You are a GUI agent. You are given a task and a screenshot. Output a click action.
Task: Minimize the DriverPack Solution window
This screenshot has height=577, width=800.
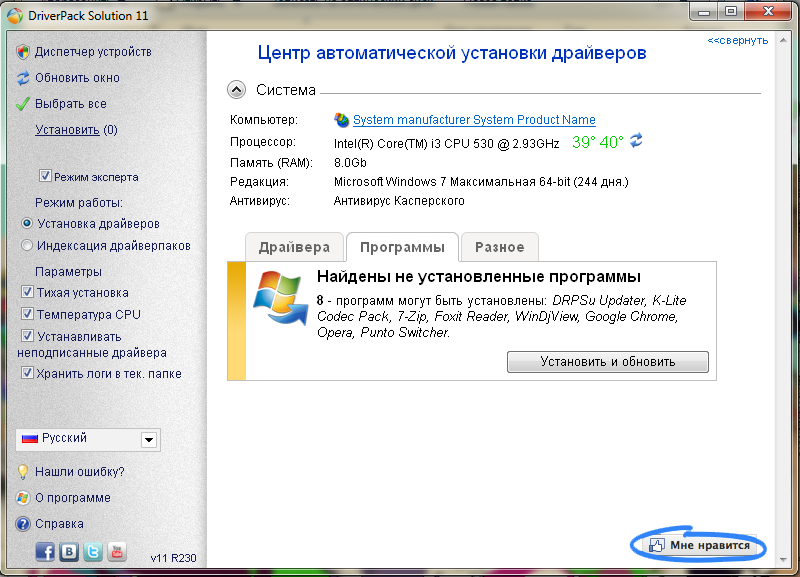click(704, 12)
